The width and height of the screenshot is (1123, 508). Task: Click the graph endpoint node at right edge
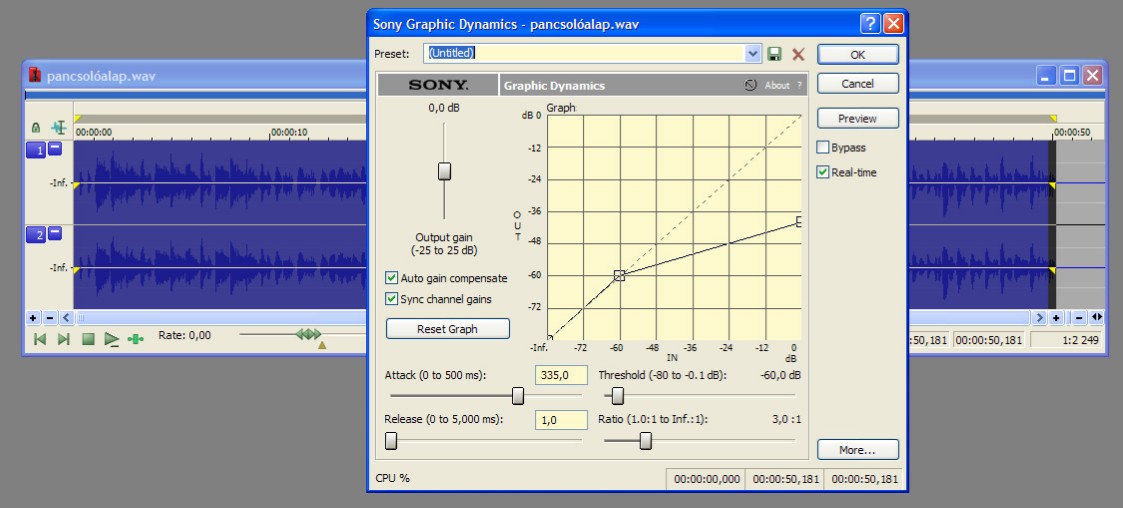click(799, 222)
